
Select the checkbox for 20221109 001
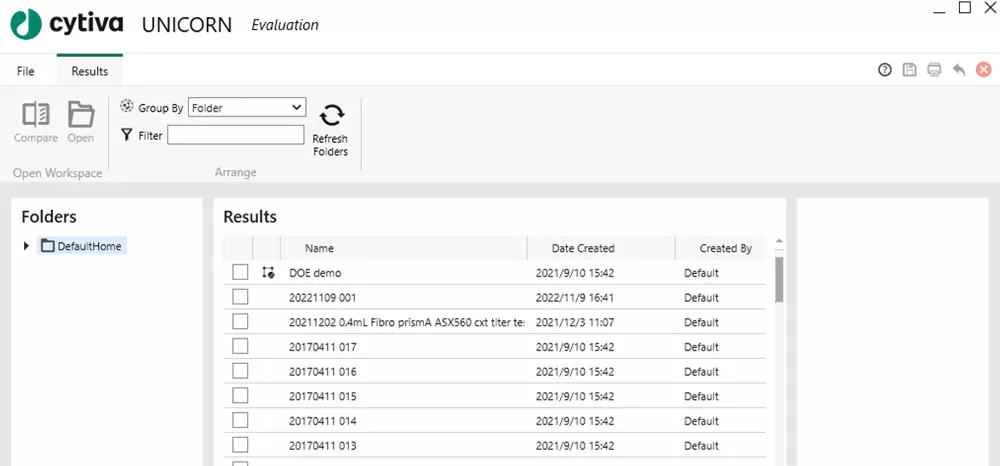pyautogui.click(x=240, y=297)
